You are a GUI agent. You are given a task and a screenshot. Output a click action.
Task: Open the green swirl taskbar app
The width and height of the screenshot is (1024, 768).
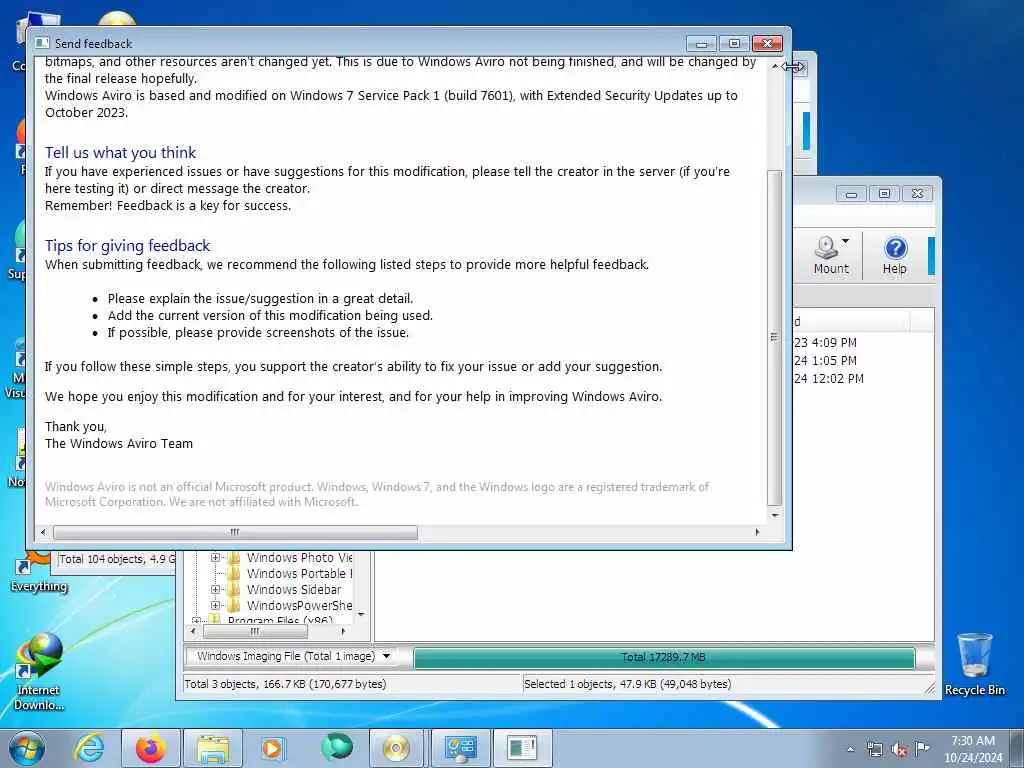point(336,747)
